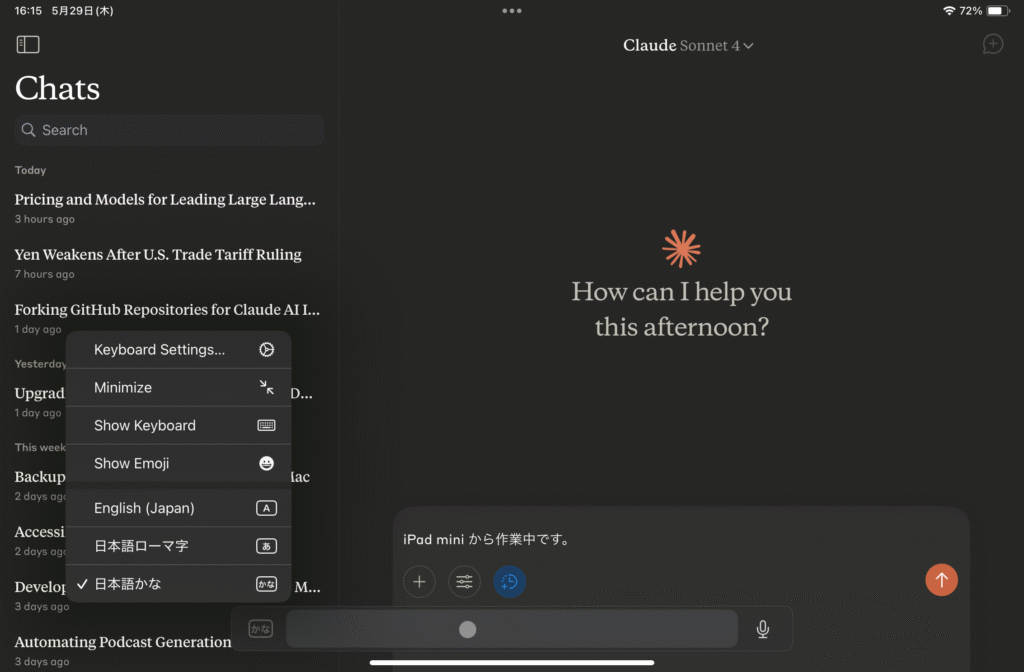Open the tools sliders icon in composer
The width and height of the screenshot is (1024, 672).
[464, 581]
